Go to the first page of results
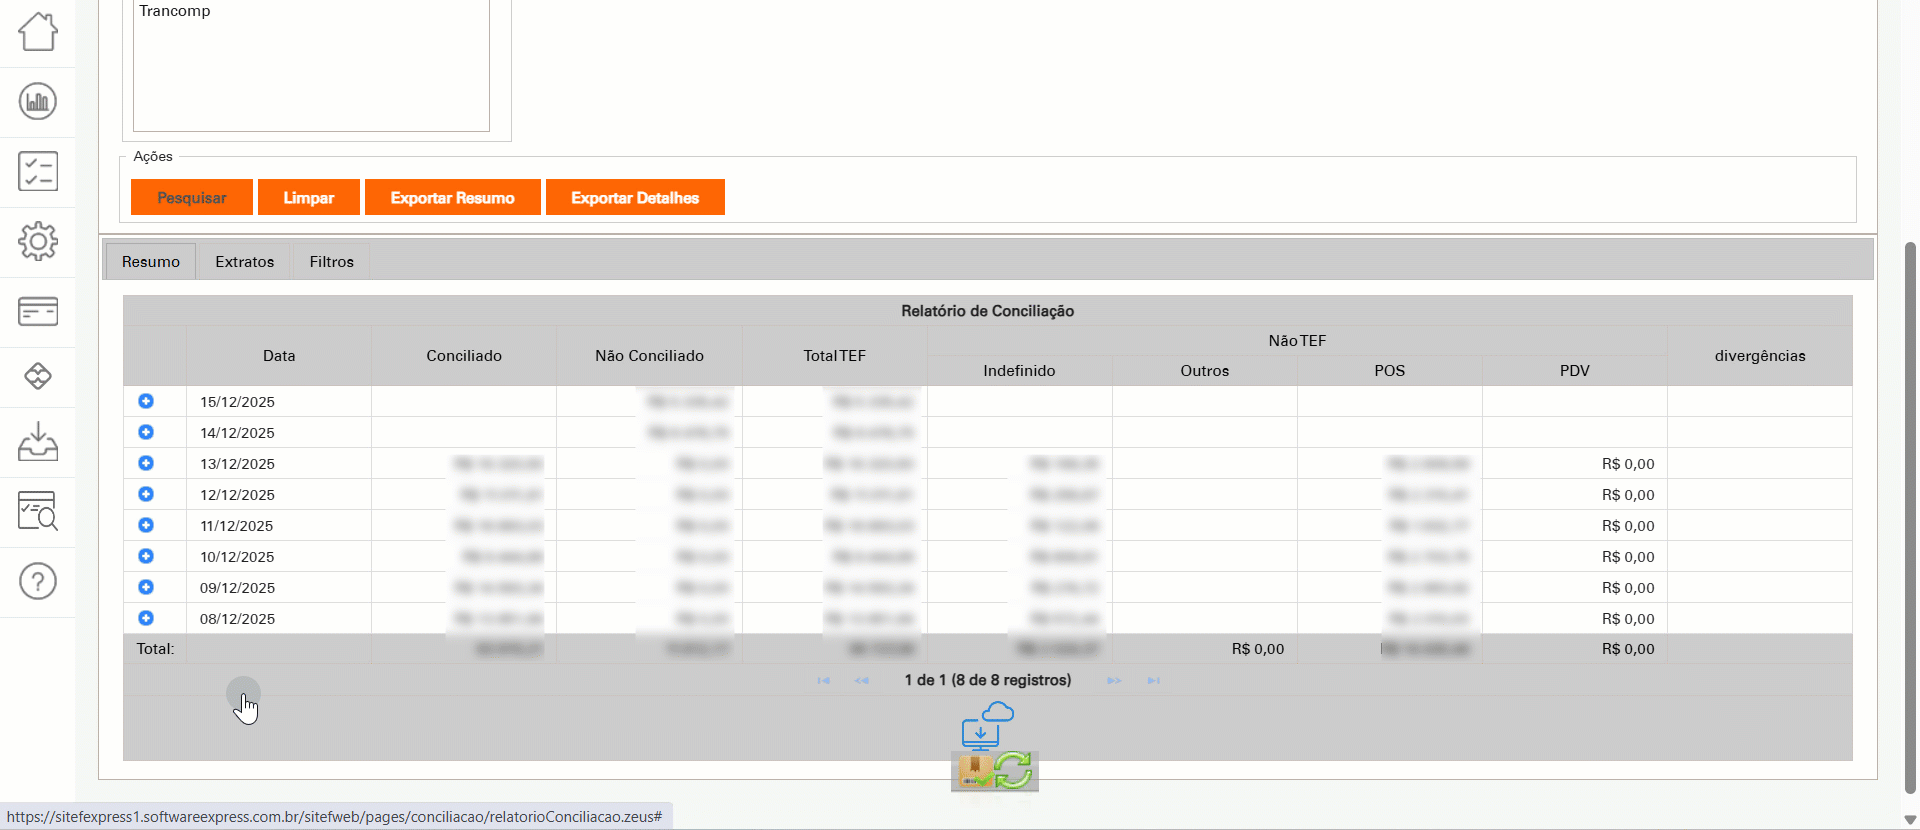Viewport: 1920px width, 830px height. (x=823, y=680)
